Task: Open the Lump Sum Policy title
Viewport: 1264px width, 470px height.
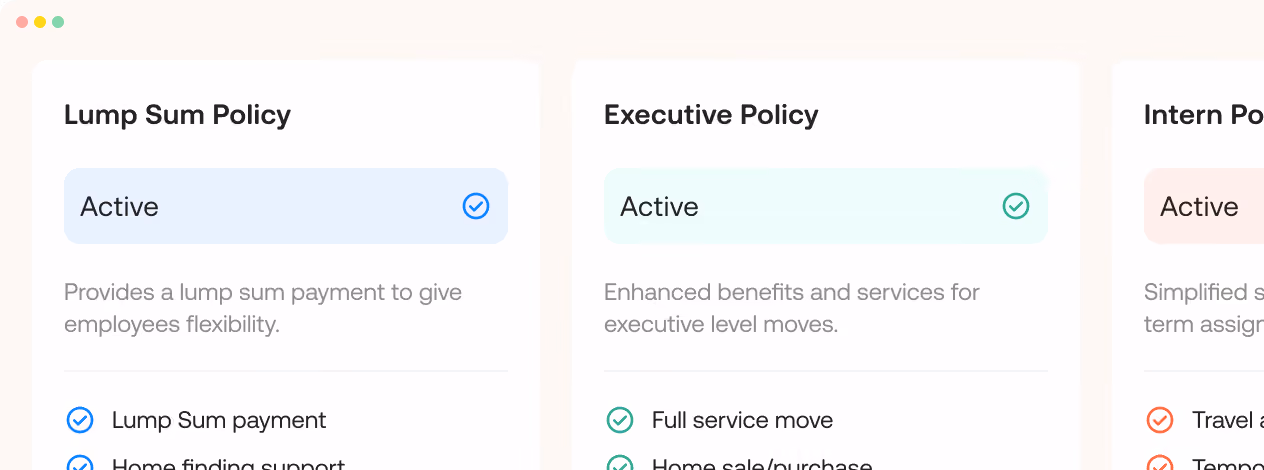Action: 177,115
